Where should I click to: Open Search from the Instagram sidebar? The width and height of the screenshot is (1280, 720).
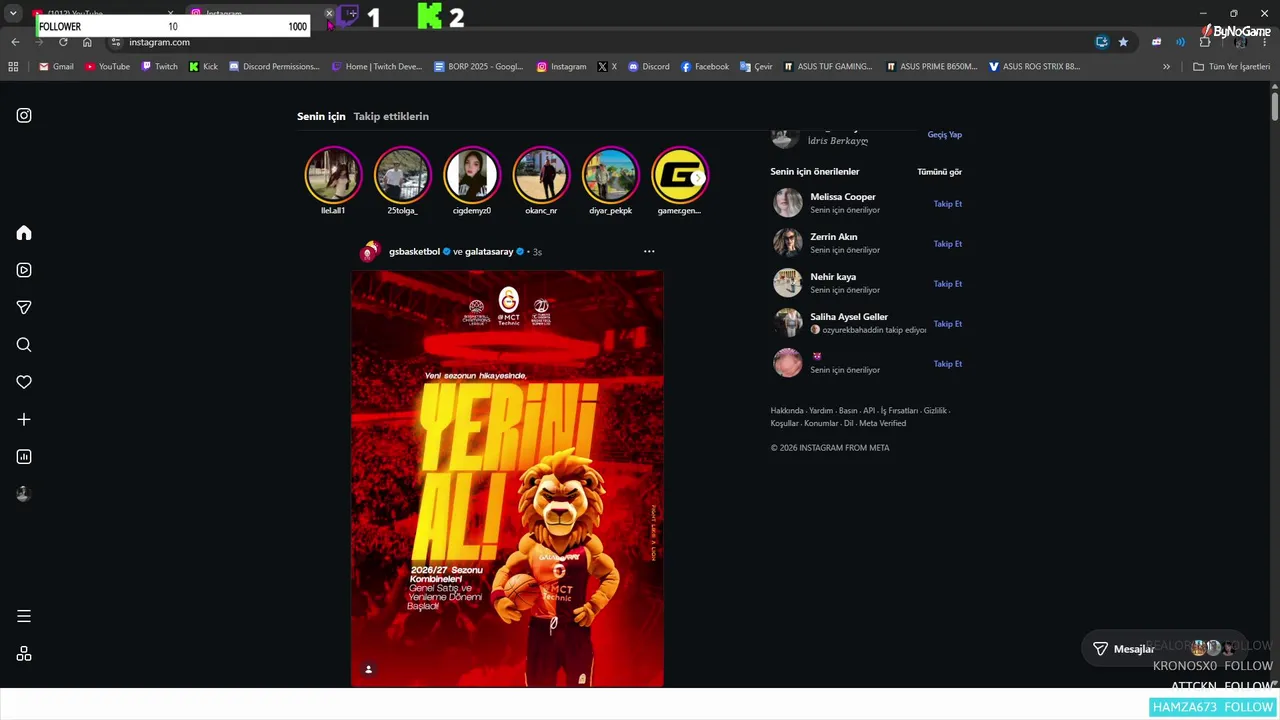24,345
